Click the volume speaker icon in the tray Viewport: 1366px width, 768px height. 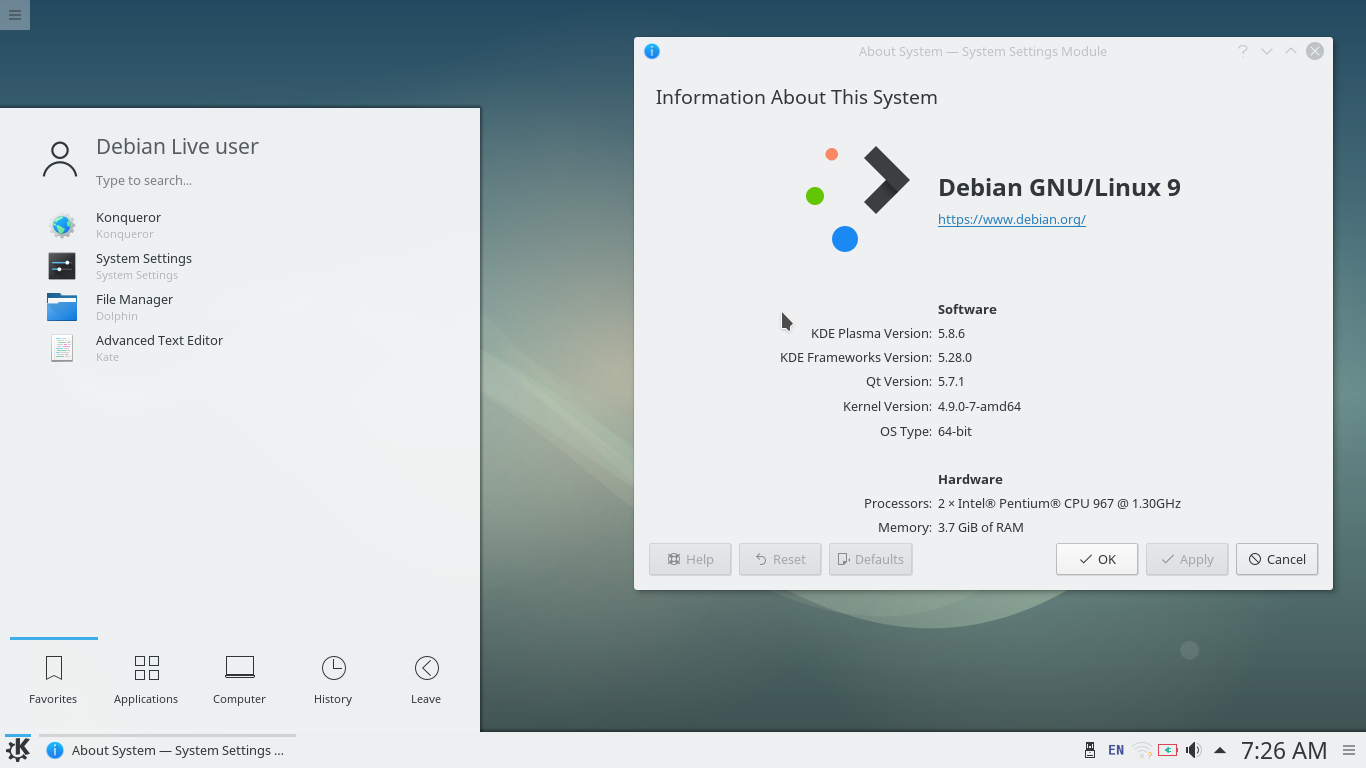coord(1193,749)
